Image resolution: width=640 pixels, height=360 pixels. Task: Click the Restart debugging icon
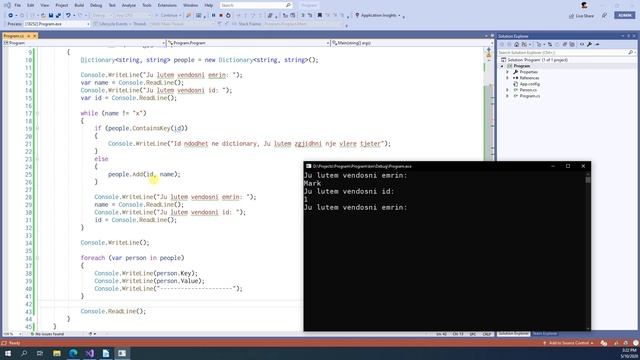click(x=228, y=16)
